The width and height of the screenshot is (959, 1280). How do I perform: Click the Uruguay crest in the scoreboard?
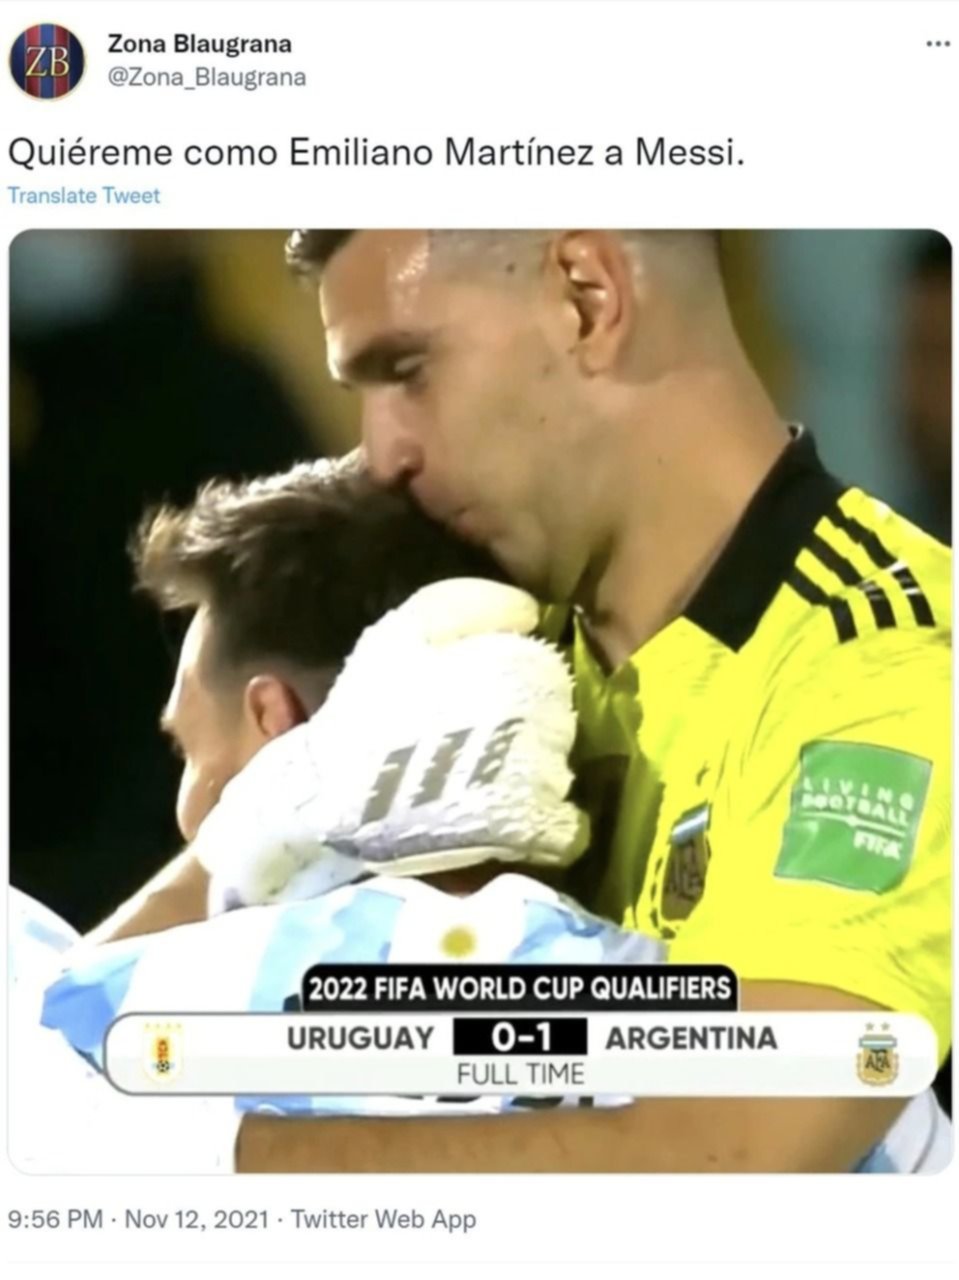(x=160, y=1053)
